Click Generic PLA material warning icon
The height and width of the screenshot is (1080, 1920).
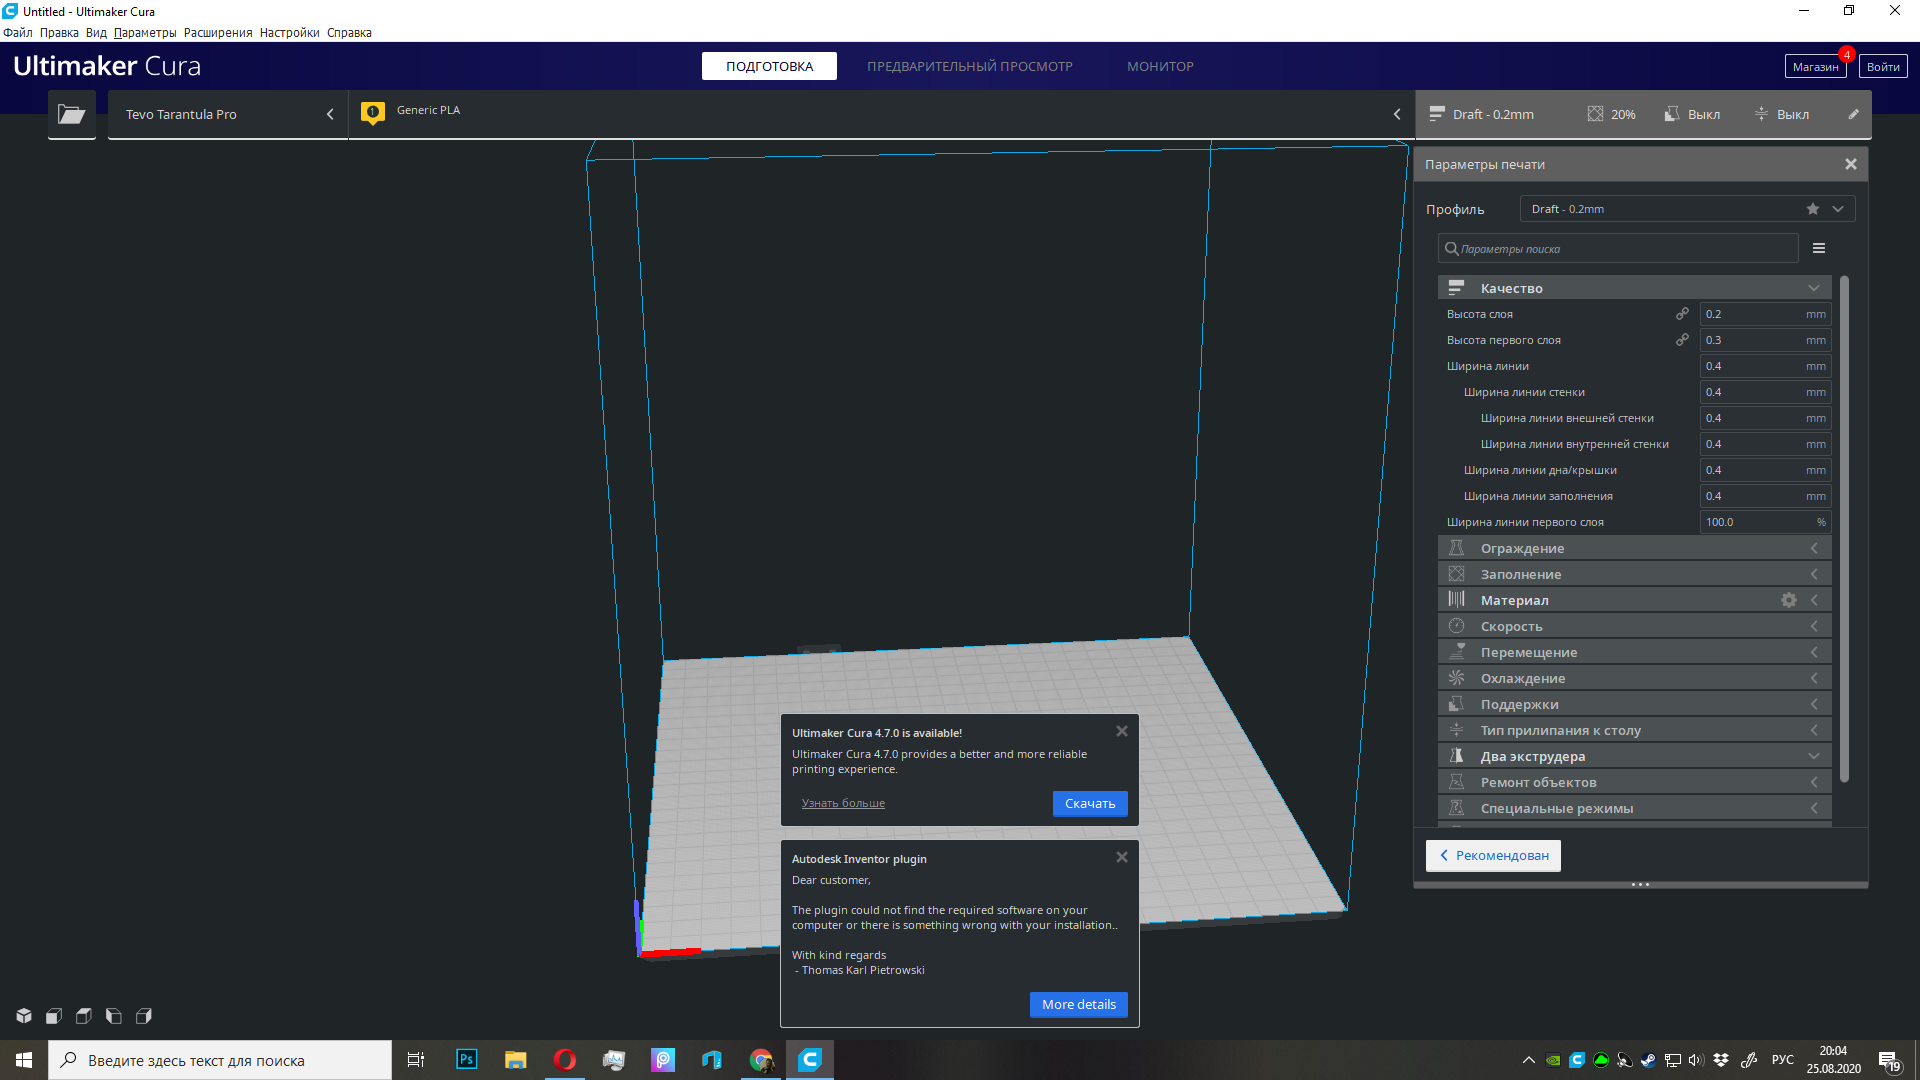(x=373, y=112)
